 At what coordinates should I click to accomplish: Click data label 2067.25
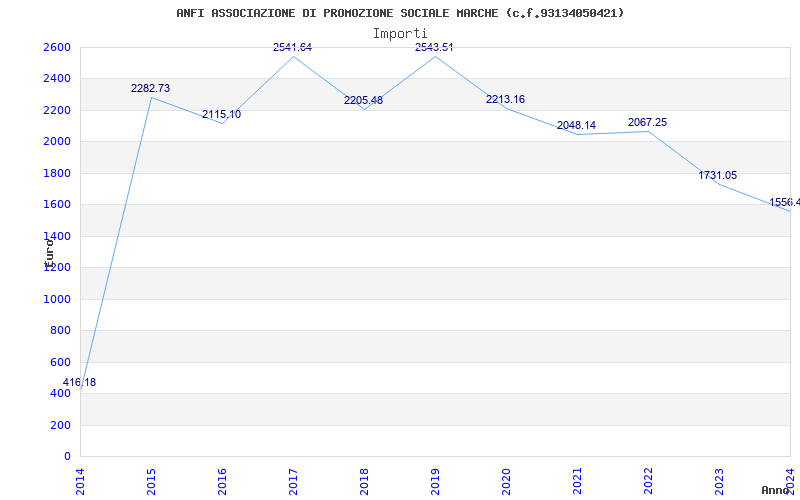tap(647, 122)
